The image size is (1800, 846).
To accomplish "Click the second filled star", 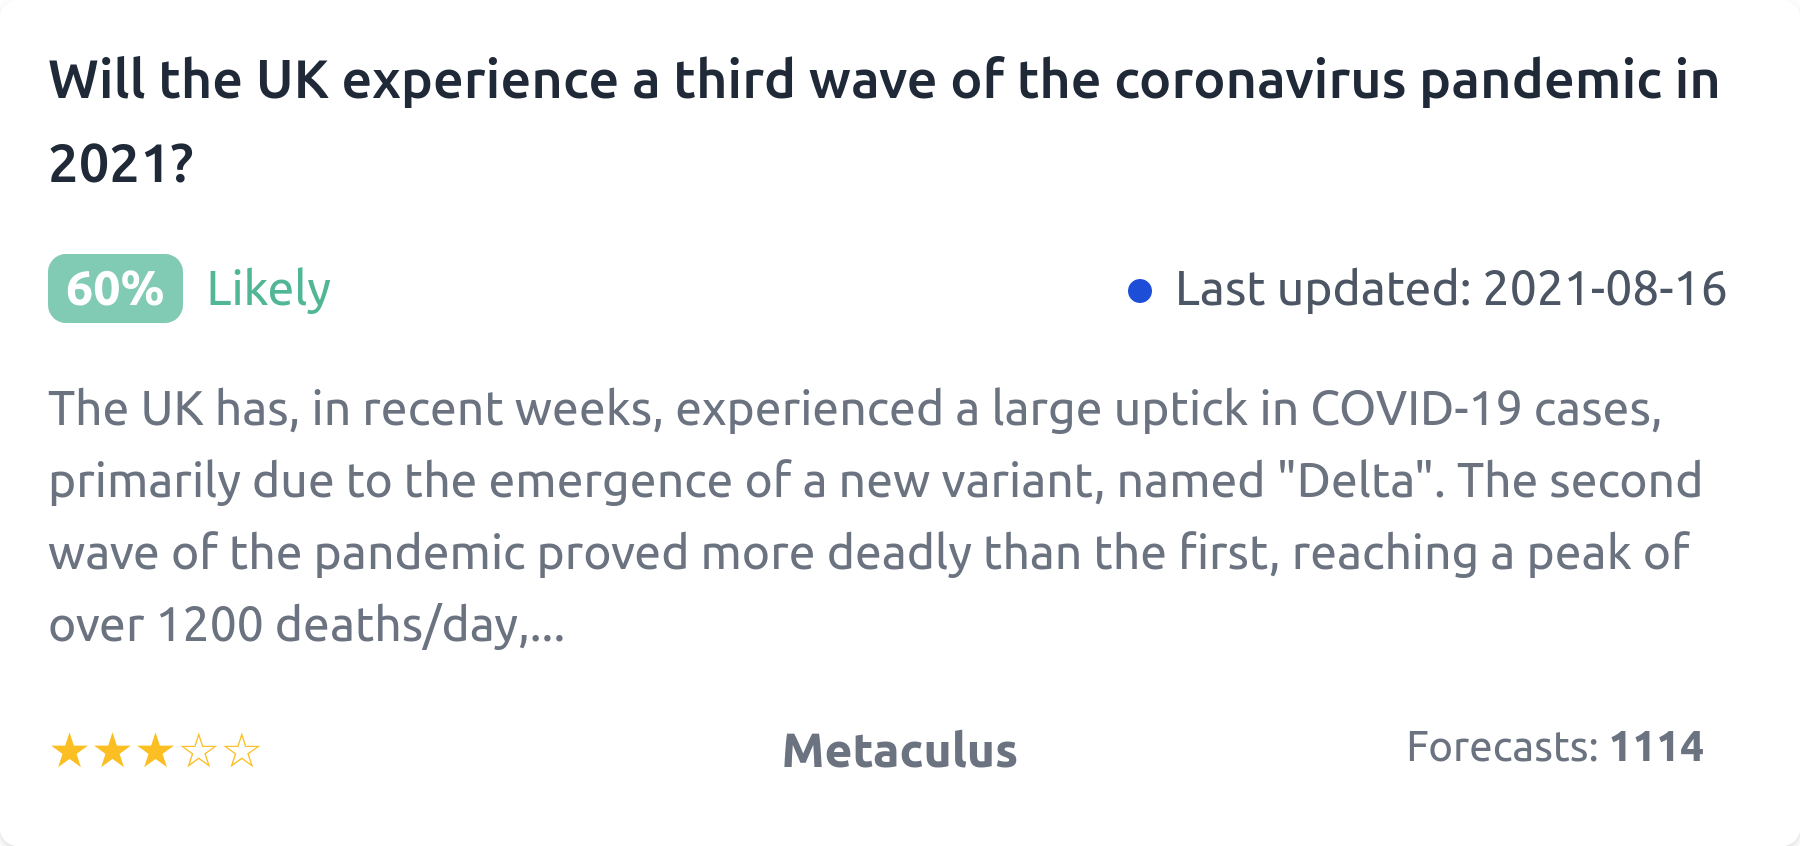I will pyautogui.click(x=112, y=751).
